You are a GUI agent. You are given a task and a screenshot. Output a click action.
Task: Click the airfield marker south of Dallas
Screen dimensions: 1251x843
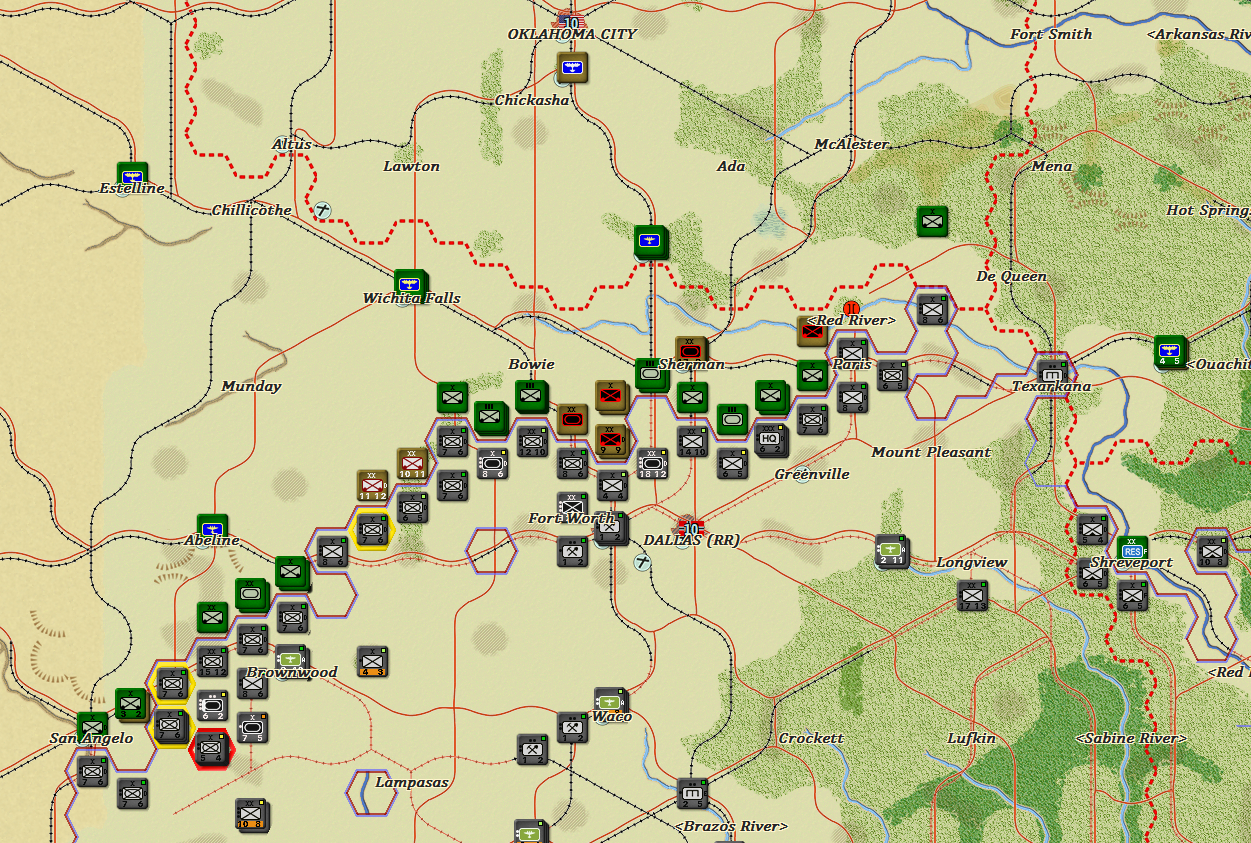tap(642, 563)
